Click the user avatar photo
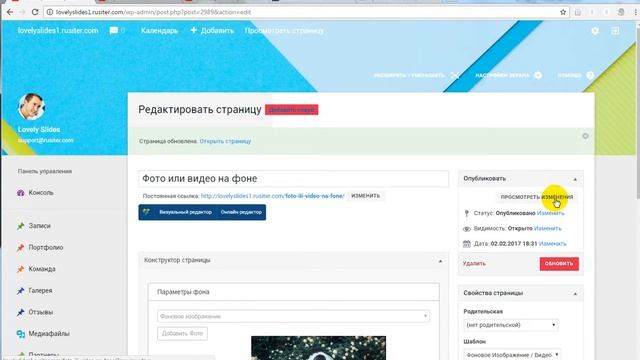Screen dimensions: 640x360 tap(31, 107)
